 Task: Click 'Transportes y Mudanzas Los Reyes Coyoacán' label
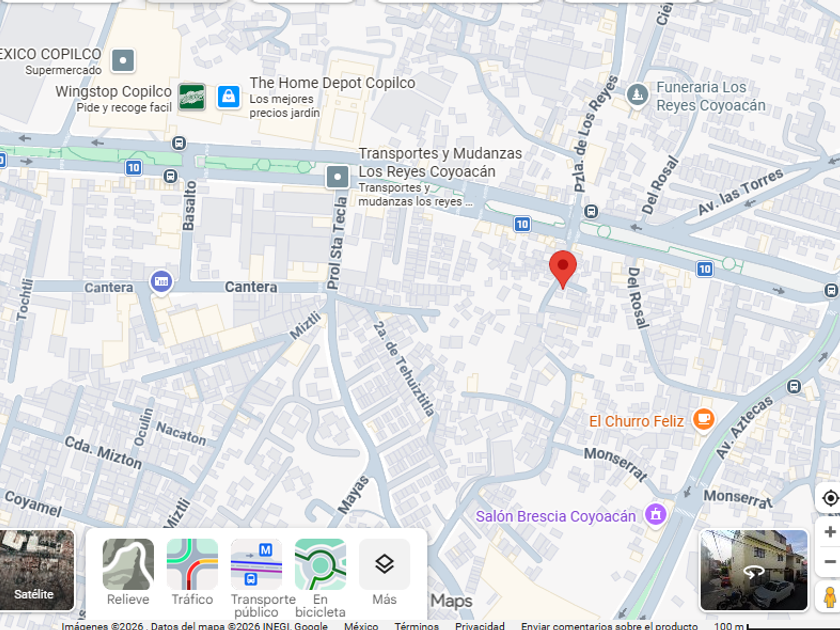pos(440,162)
